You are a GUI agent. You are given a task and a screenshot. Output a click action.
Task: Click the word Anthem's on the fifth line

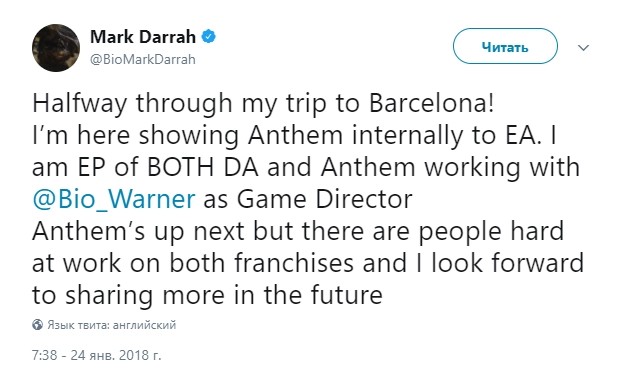point(89,231)
